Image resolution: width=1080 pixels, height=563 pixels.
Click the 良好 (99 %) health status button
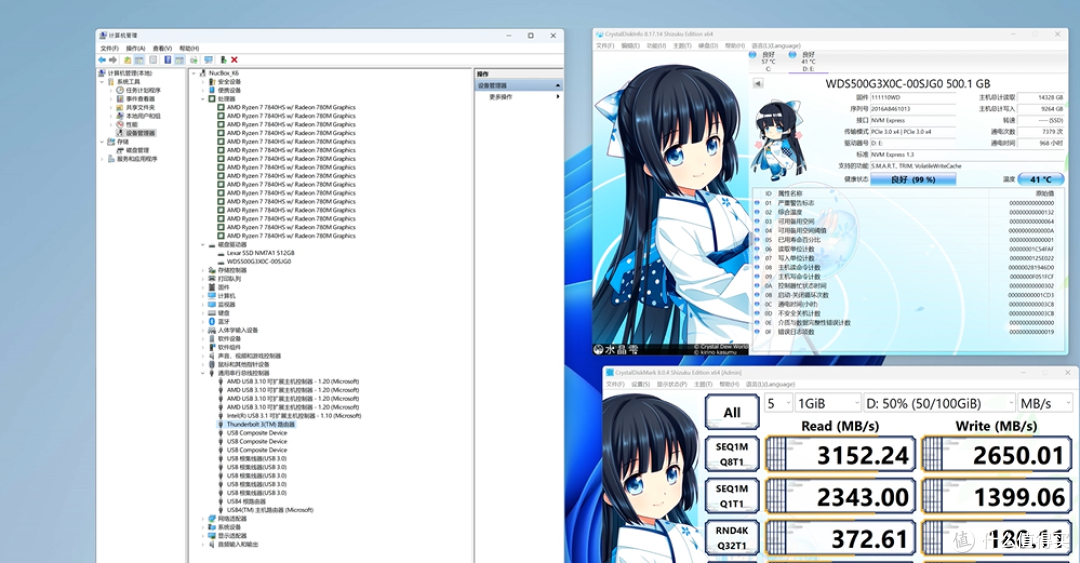[x=913, y=179]
